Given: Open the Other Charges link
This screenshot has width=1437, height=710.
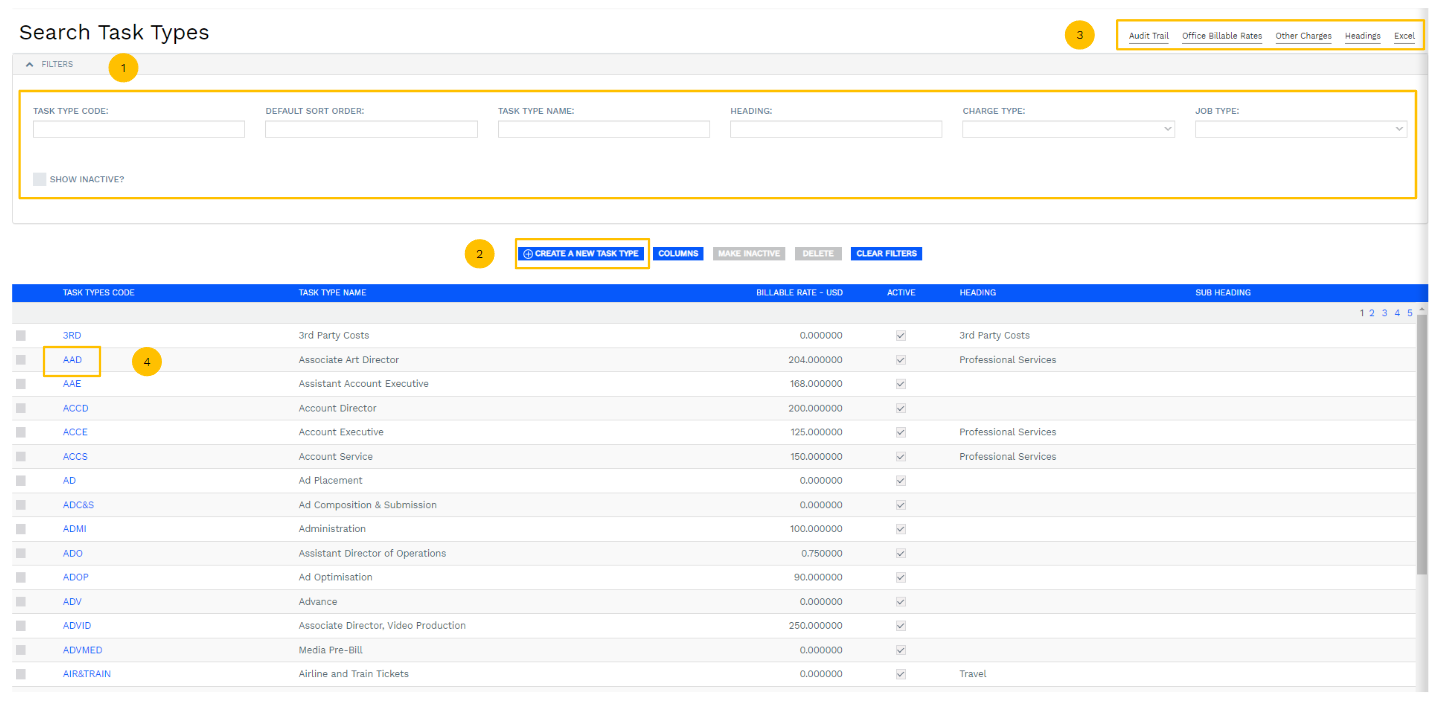Looking at the screenshot, I should point(1303,36).
